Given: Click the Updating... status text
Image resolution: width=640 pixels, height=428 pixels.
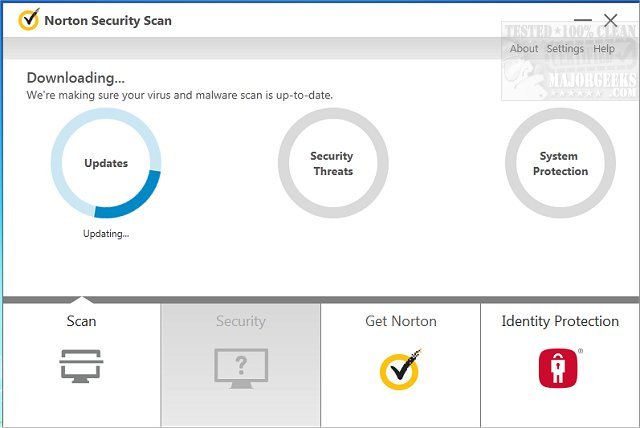Looking at the screenshot, I should coord(106,234).
